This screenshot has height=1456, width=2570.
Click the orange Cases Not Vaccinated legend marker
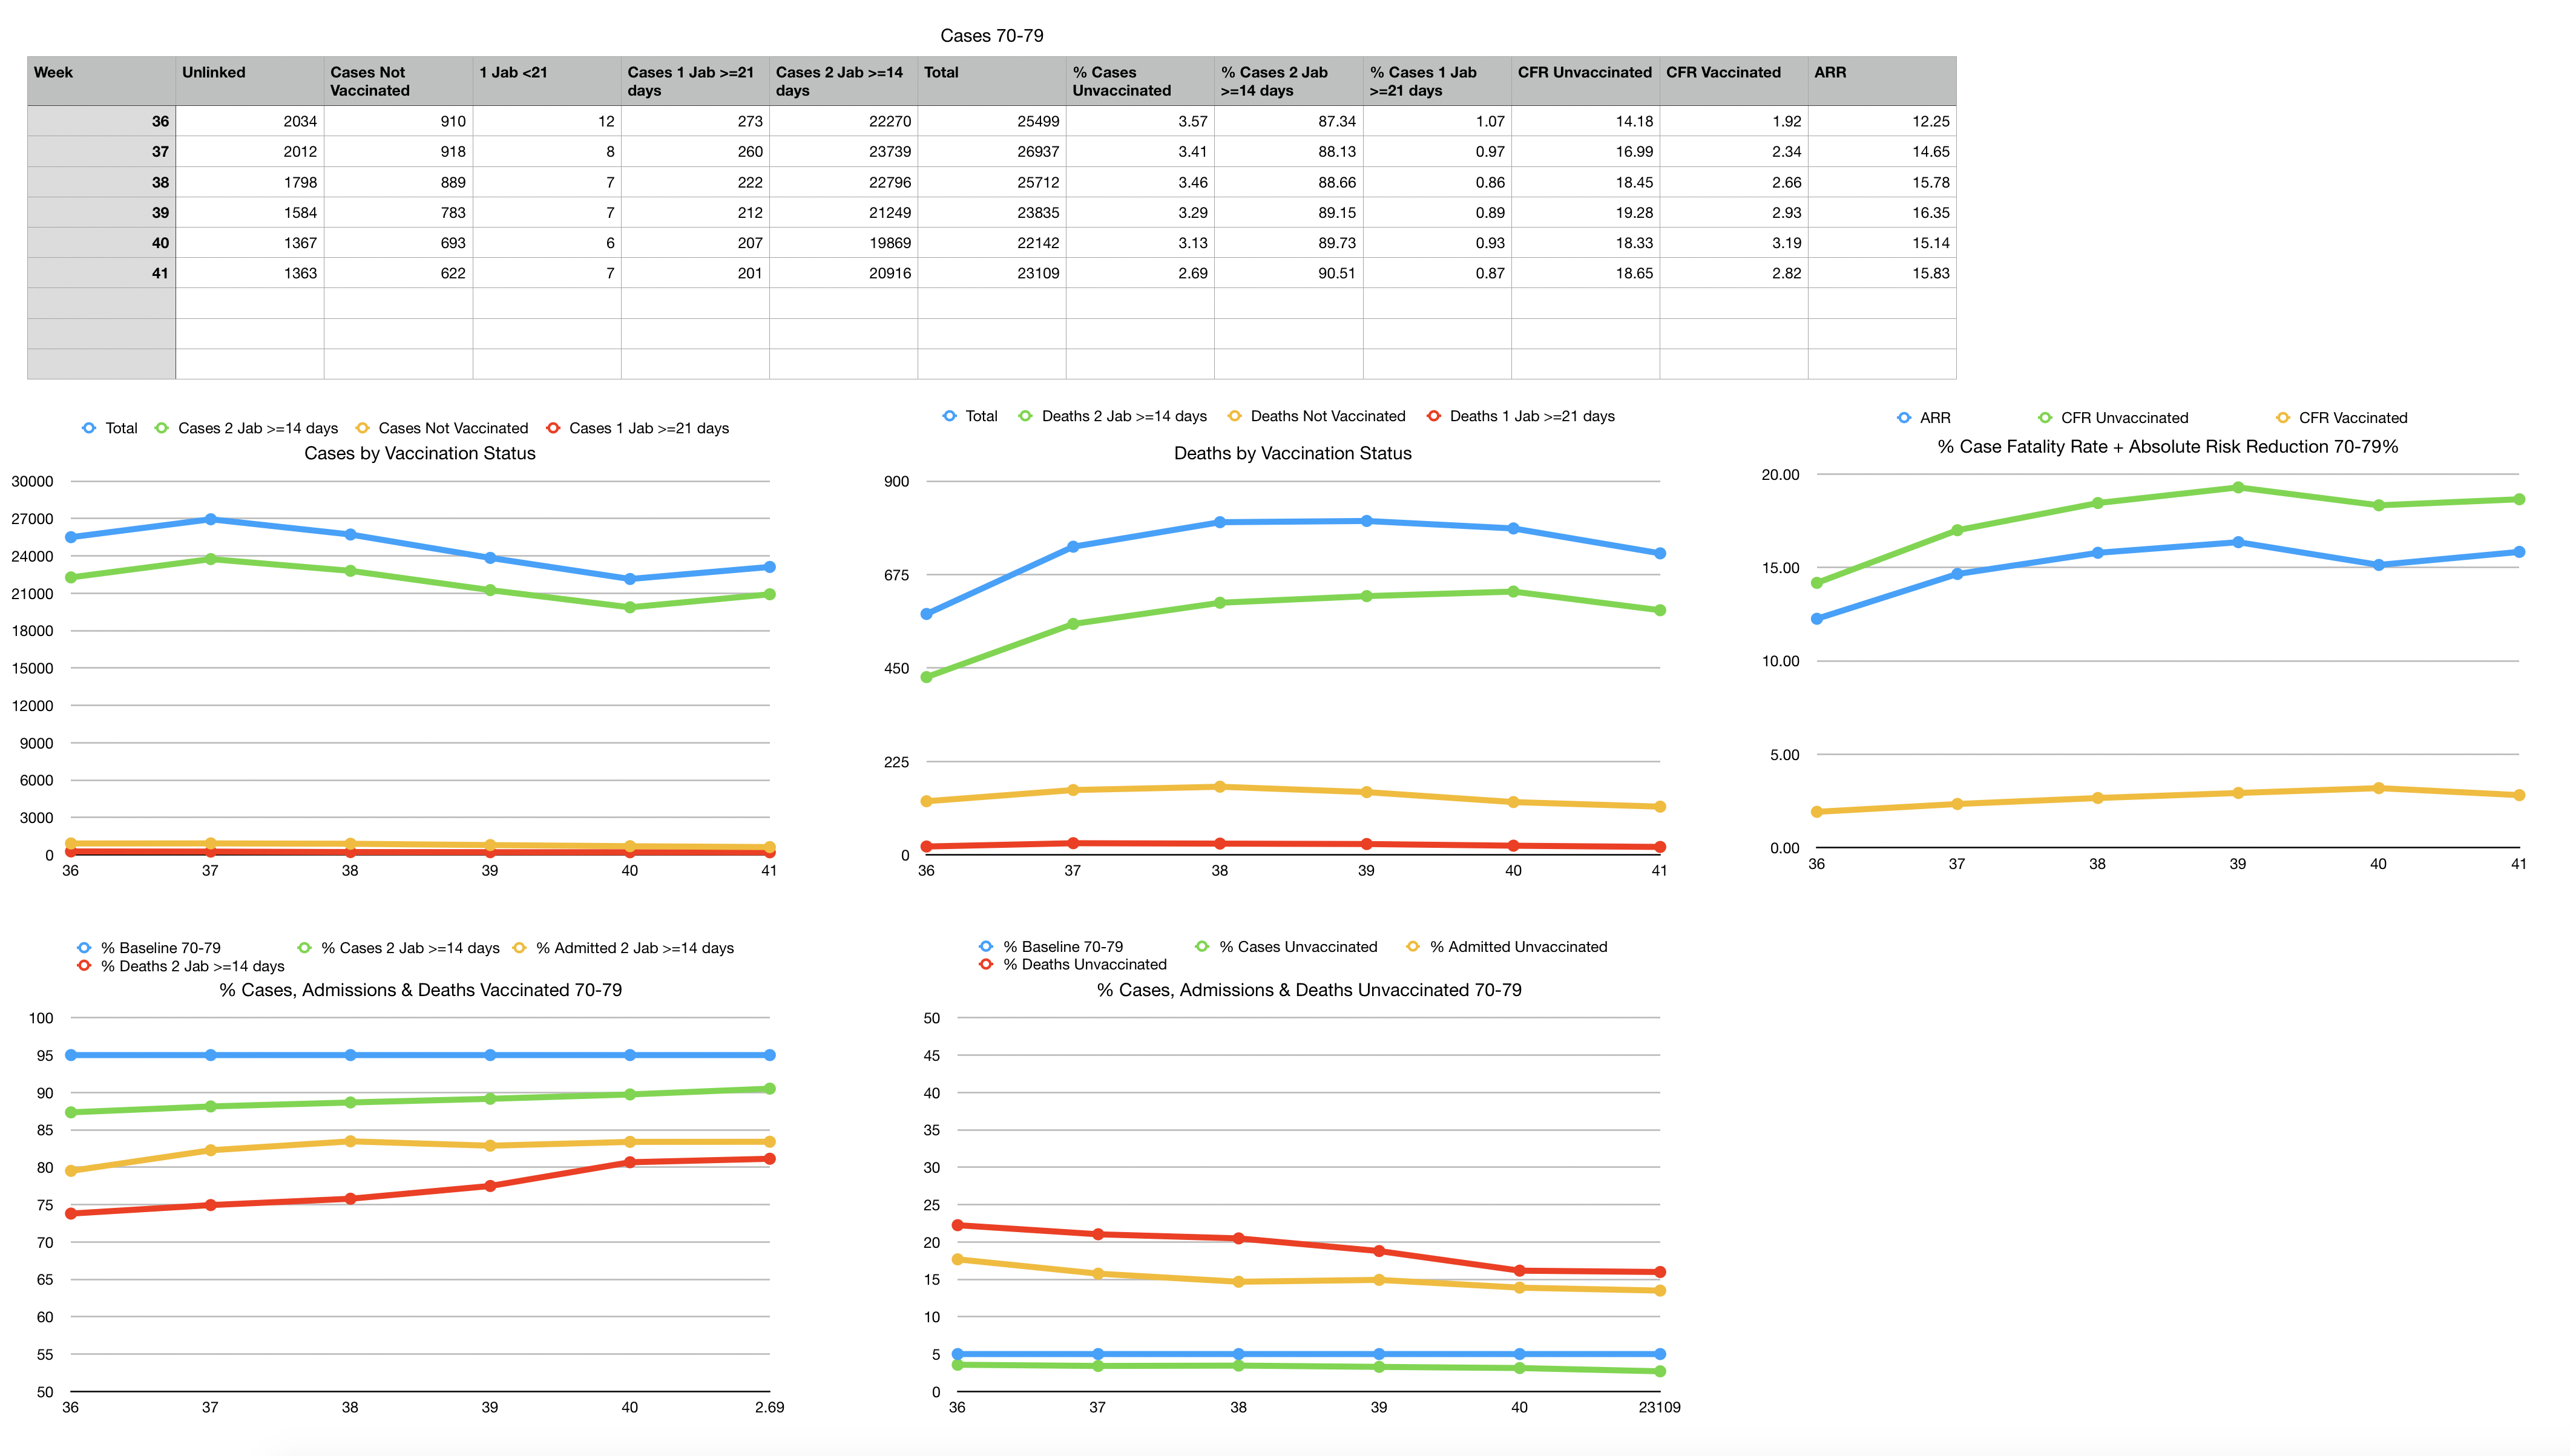(x=362, y=428)
